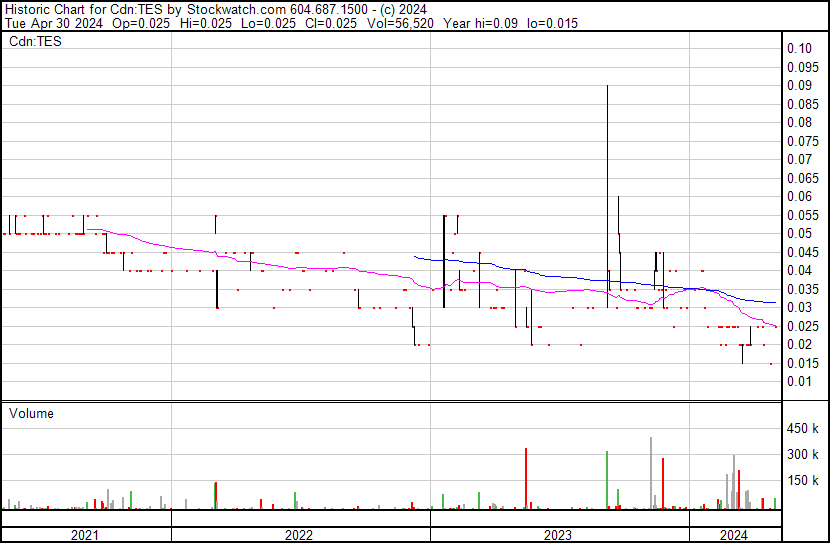Click the tallest gray volume bar in late 2023
The image size is (830, 543).
click(651, 473)
